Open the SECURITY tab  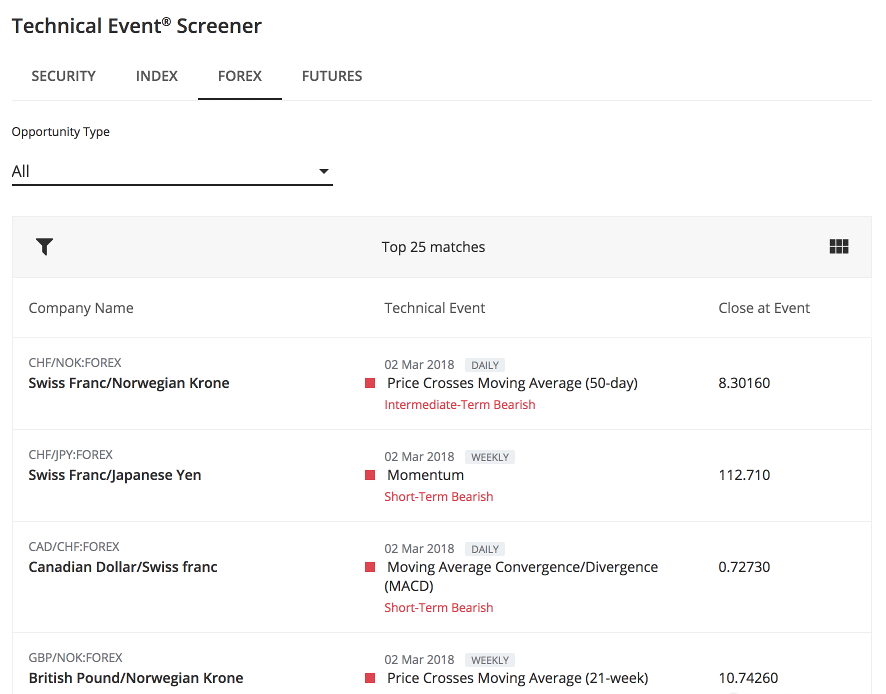pos(63,76)
